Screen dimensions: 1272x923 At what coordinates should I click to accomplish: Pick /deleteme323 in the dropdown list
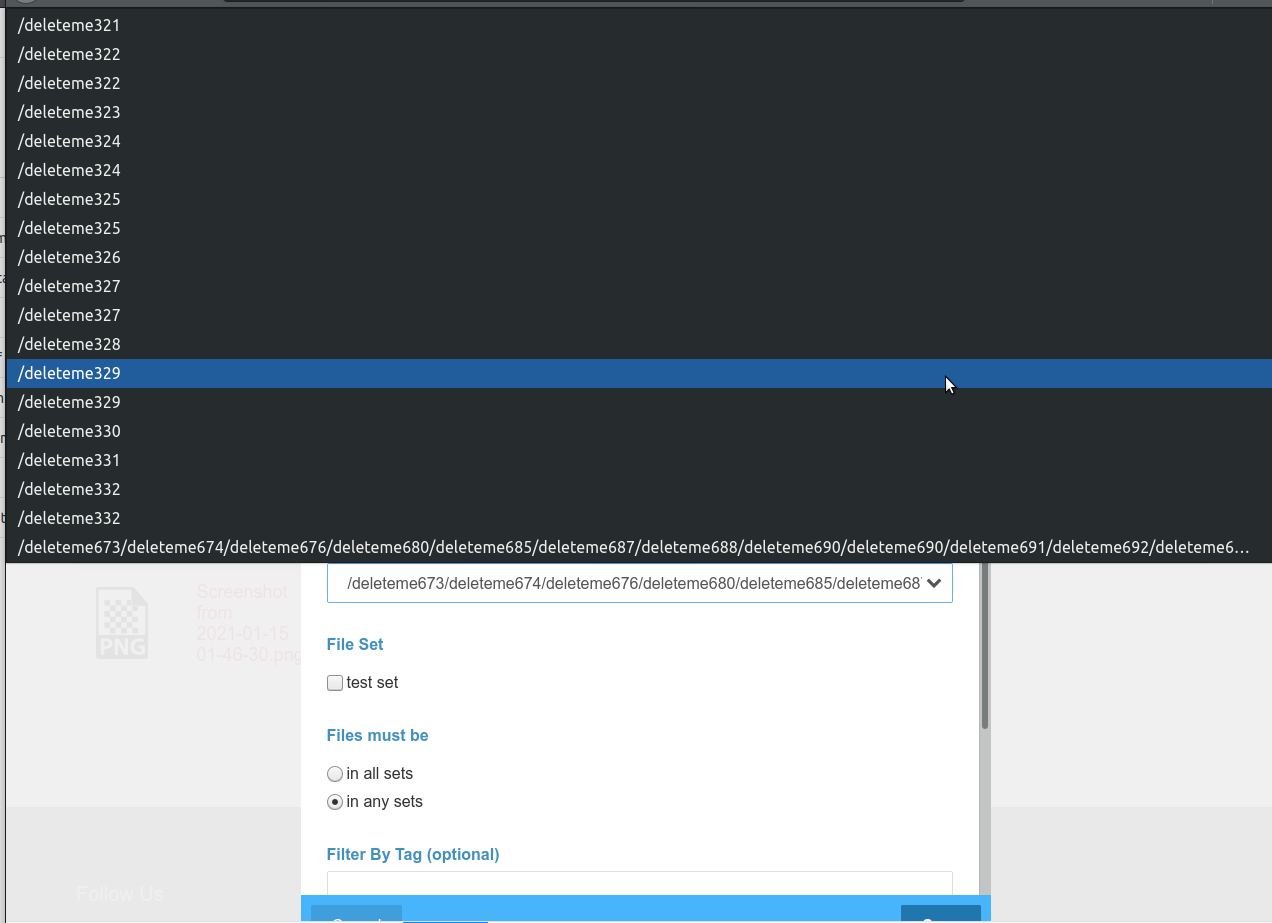[x=68, y=112]
